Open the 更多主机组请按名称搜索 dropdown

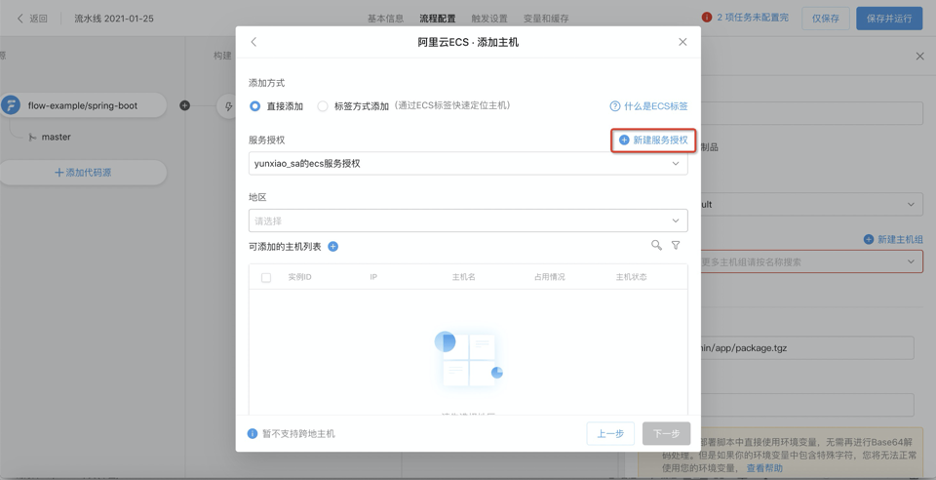coord(812,262)
